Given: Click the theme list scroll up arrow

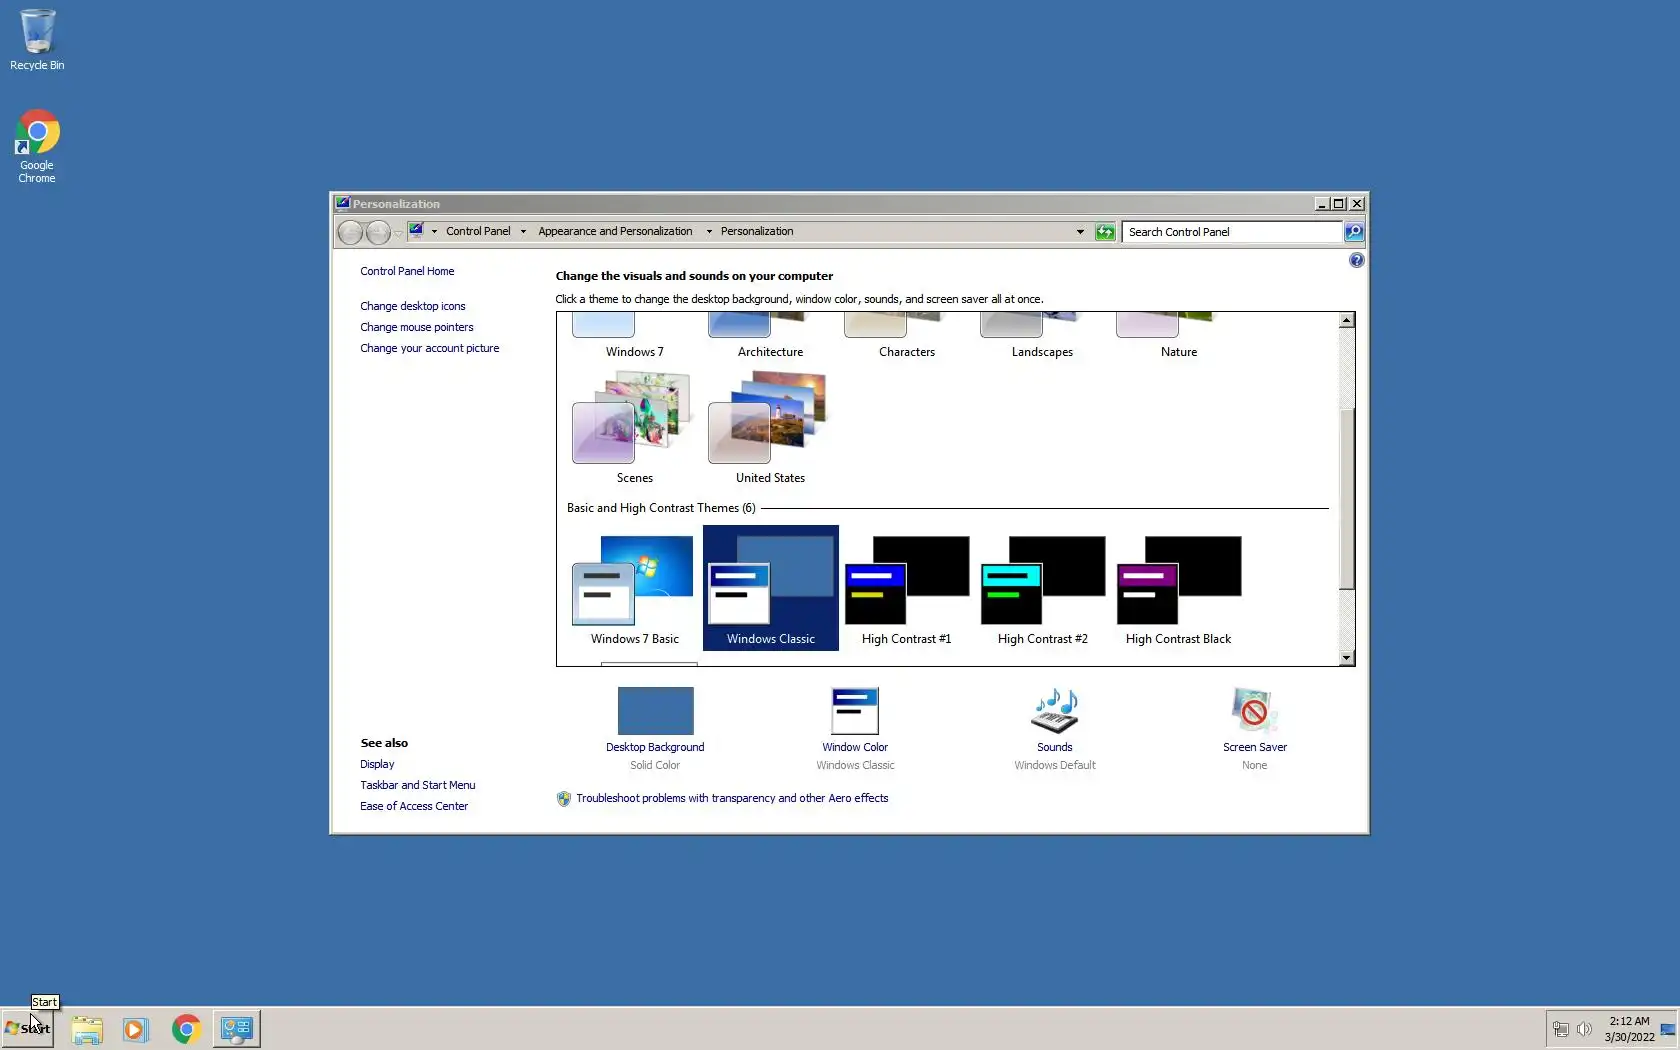Looking at the screenshot, I should click(1347, 321).
